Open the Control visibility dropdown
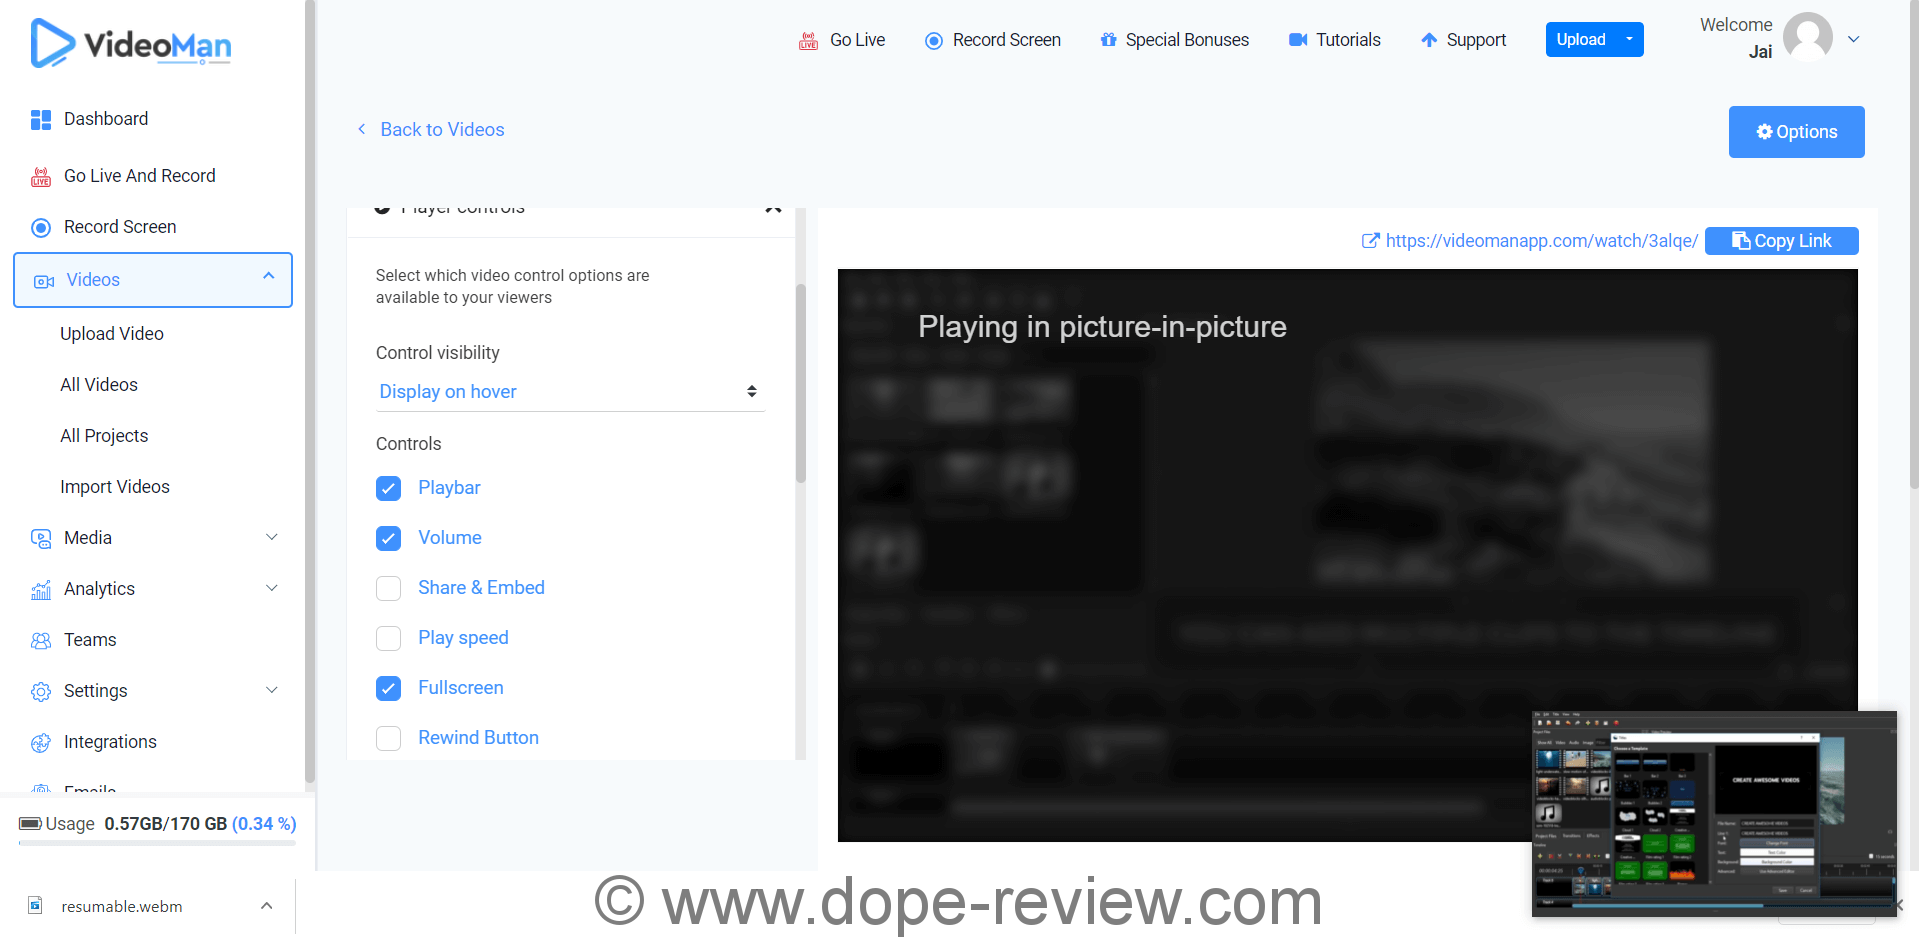 click(x=569, y=392)
